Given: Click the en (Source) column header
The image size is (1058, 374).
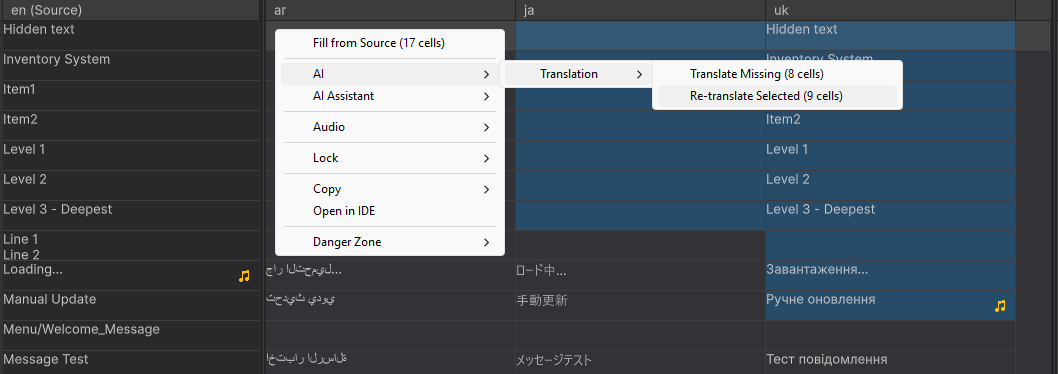Looking at the screenshot, I should click(x=130, y=10).
